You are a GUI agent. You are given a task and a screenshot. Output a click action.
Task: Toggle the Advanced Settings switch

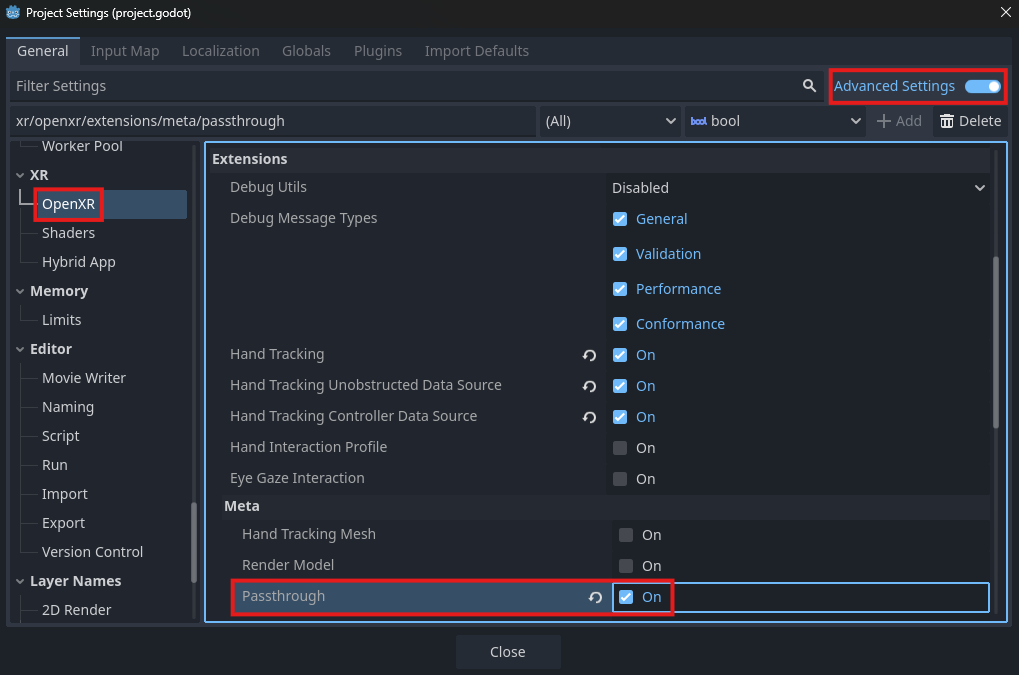983,86
